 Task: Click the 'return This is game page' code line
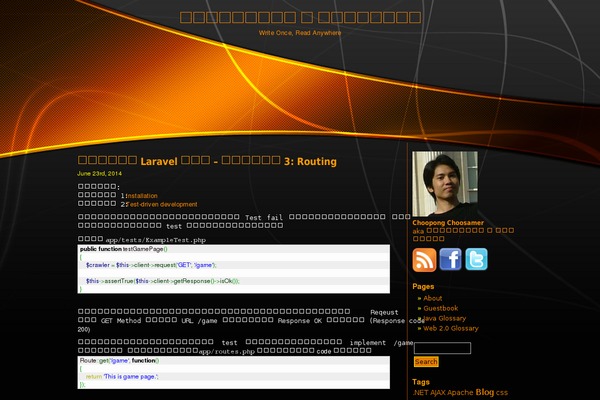click(x=122, y=377)
